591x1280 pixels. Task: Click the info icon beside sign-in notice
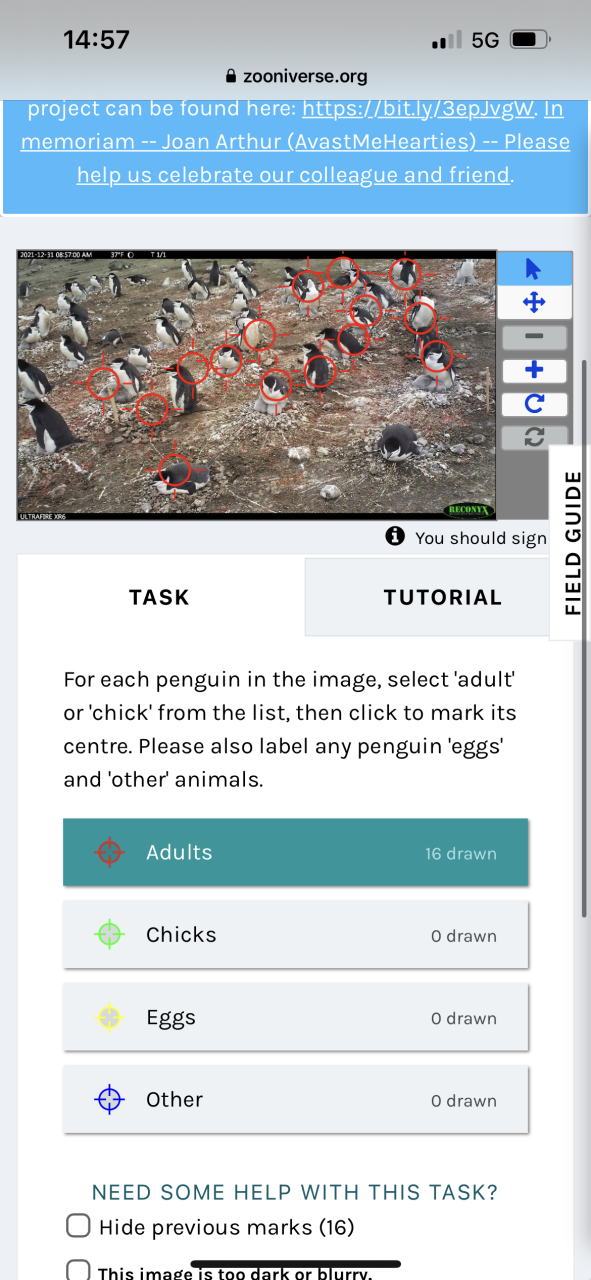[x=395, y=537]
